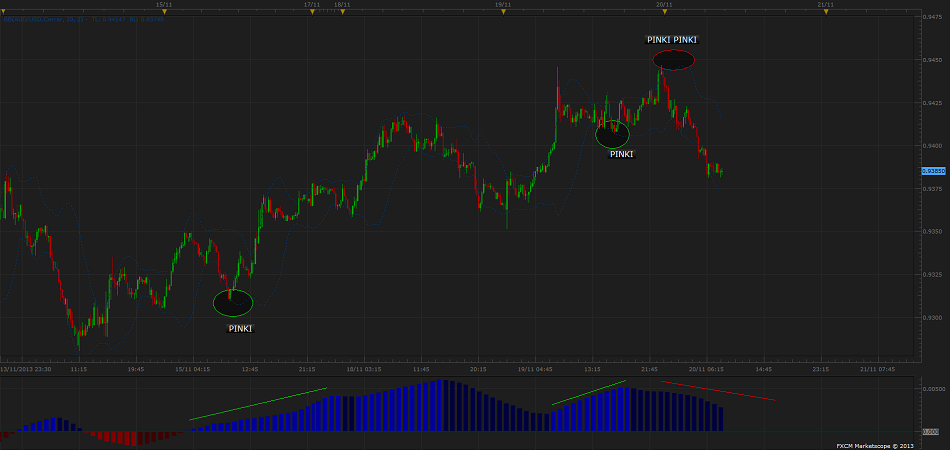The image size is (950, 450).
Task: Select the Bollinger Bands indicator label at top left
Action: 60,19
